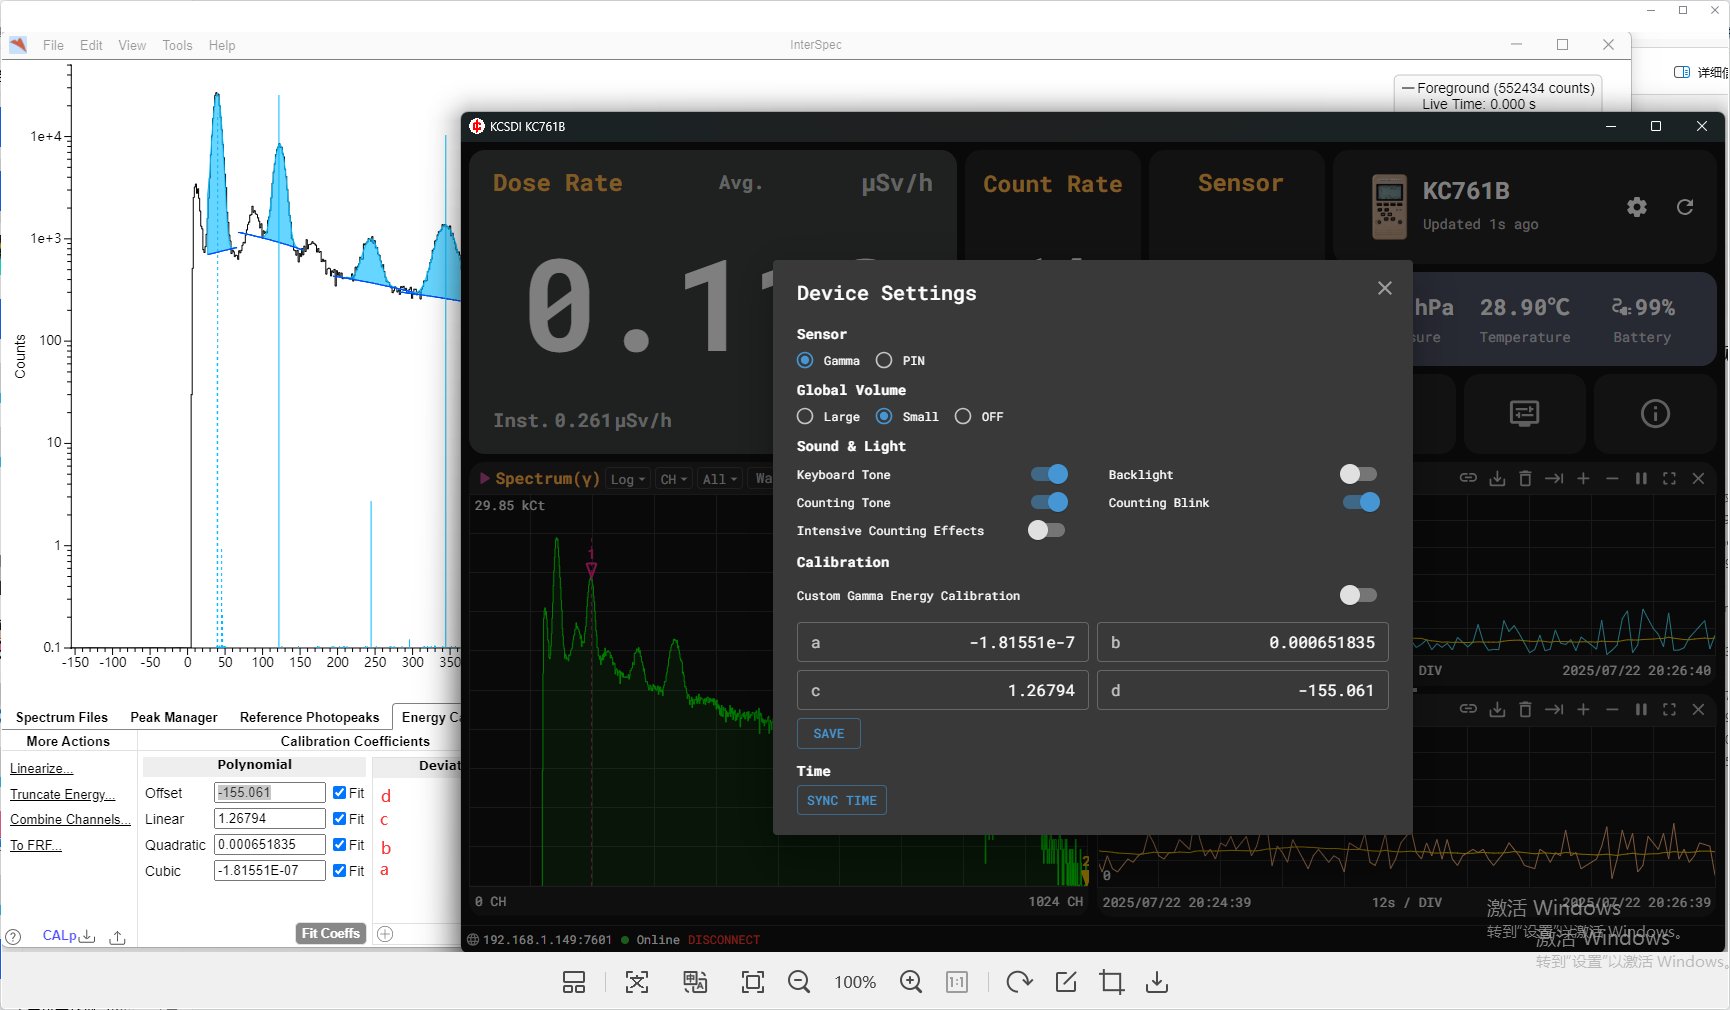
Task: Save the device calibration settings
Action: (829, 733)
